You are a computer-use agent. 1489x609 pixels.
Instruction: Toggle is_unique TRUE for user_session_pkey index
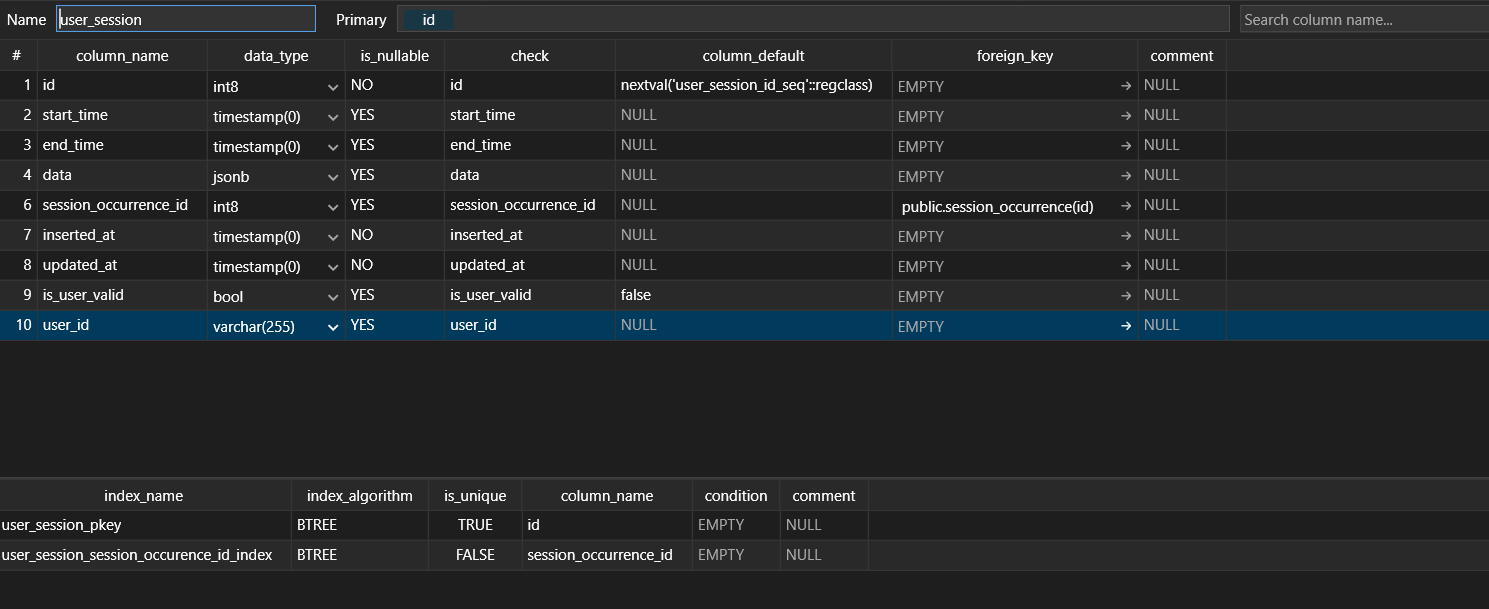pos(475,525)
